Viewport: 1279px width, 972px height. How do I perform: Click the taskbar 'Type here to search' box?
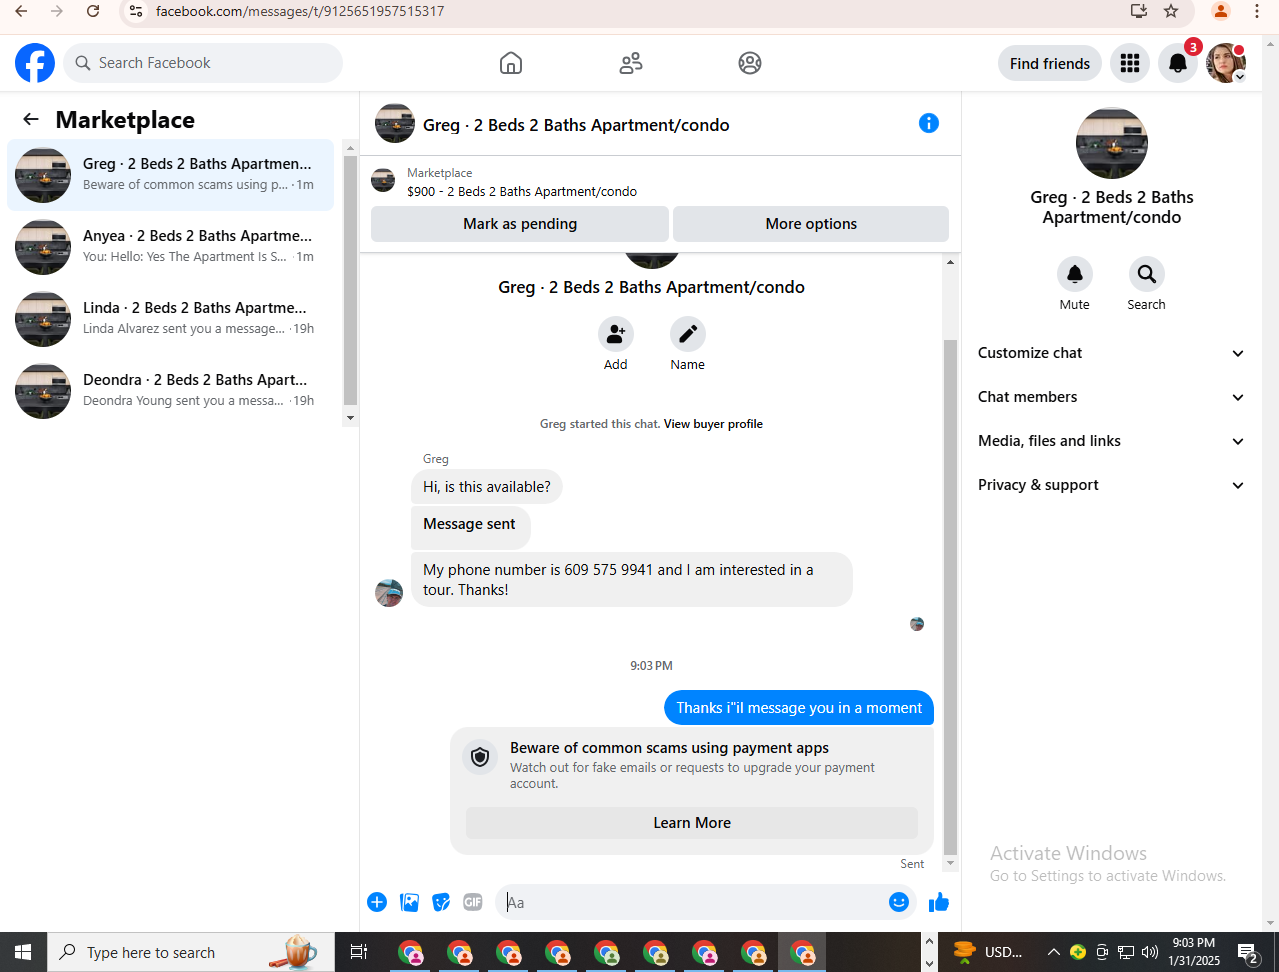click(191, 952)
